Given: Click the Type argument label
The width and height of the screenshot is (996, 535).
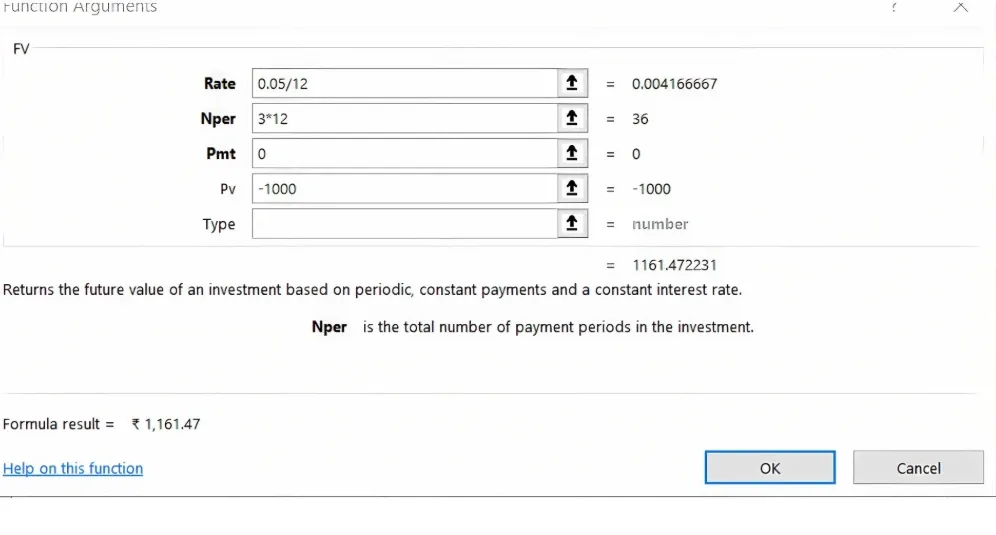Looking at the screenshot, I should pos(219,224).
